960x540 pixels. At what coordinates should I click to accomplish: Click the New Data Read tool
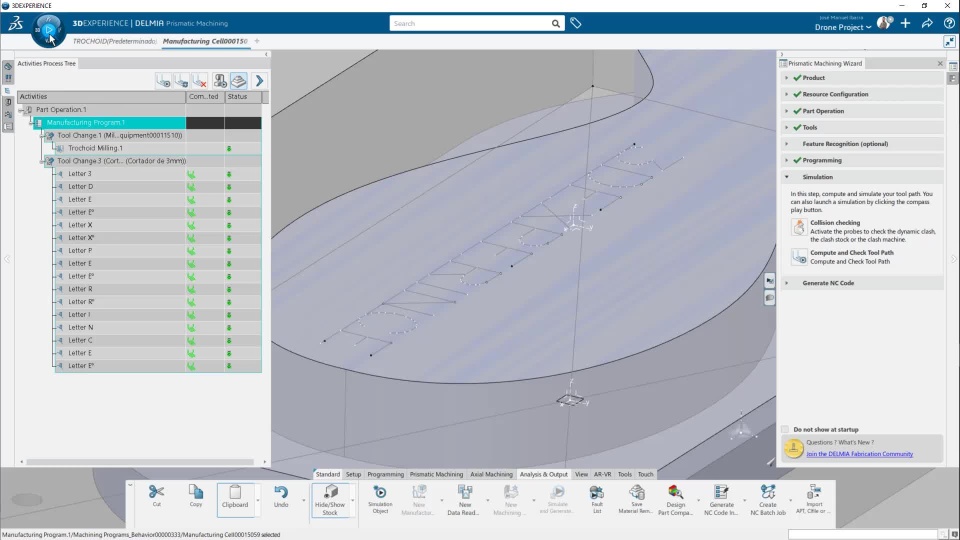[x=463, y=500]
